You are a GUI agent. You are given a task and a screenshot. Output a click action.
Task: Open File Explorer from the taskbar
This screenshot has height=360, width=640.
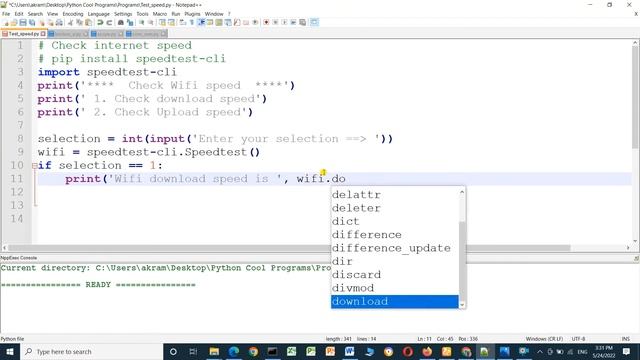click(x=214, y=352)
